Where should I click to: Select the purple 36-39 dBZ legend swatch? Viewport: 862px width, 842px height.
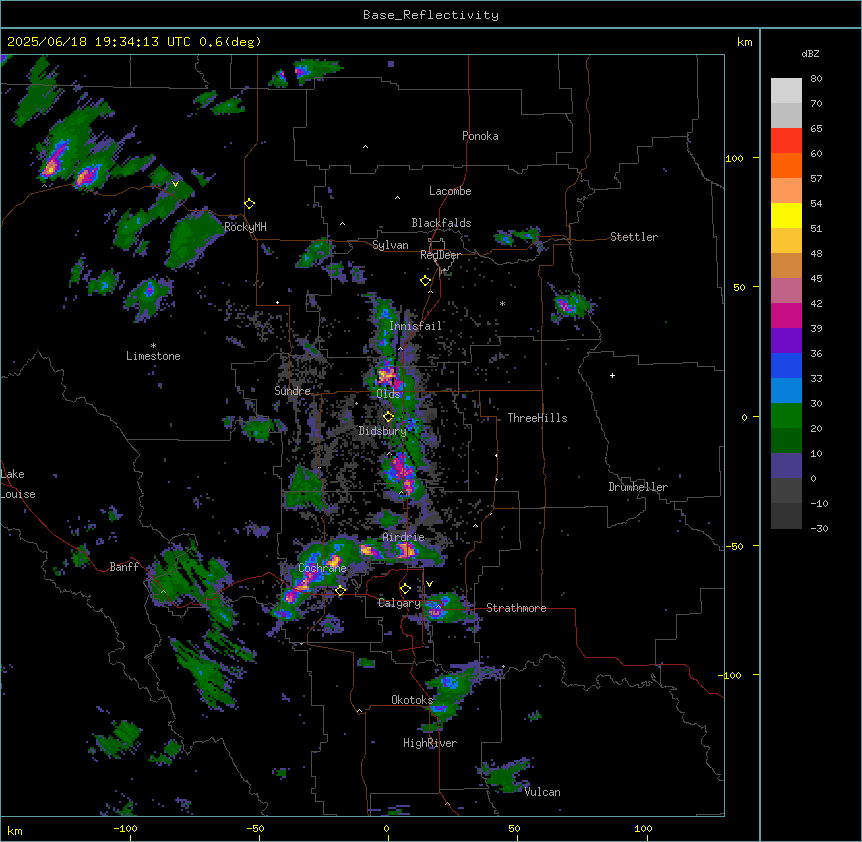tap(786, 340)
